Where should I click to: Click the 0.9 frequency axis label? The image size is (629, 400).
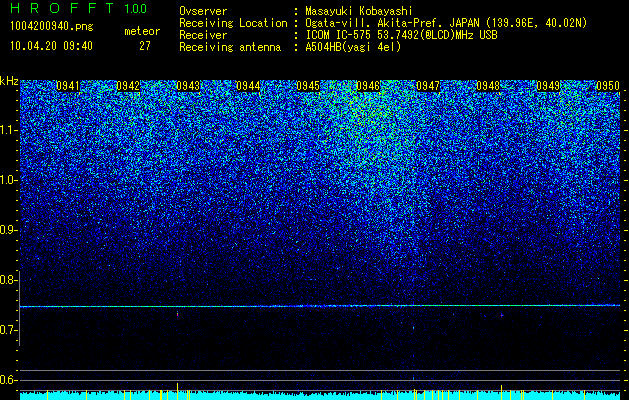8,230
